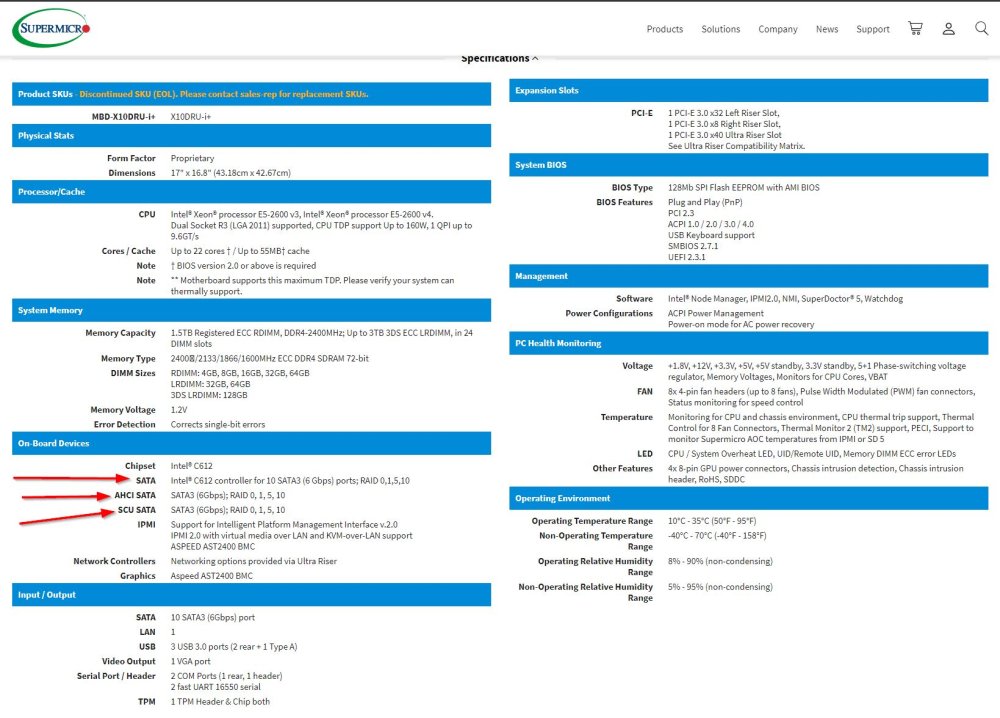Click the AHCI SATA label
This screenshot has width=1000, height=718.
click(x=135, y=495)
